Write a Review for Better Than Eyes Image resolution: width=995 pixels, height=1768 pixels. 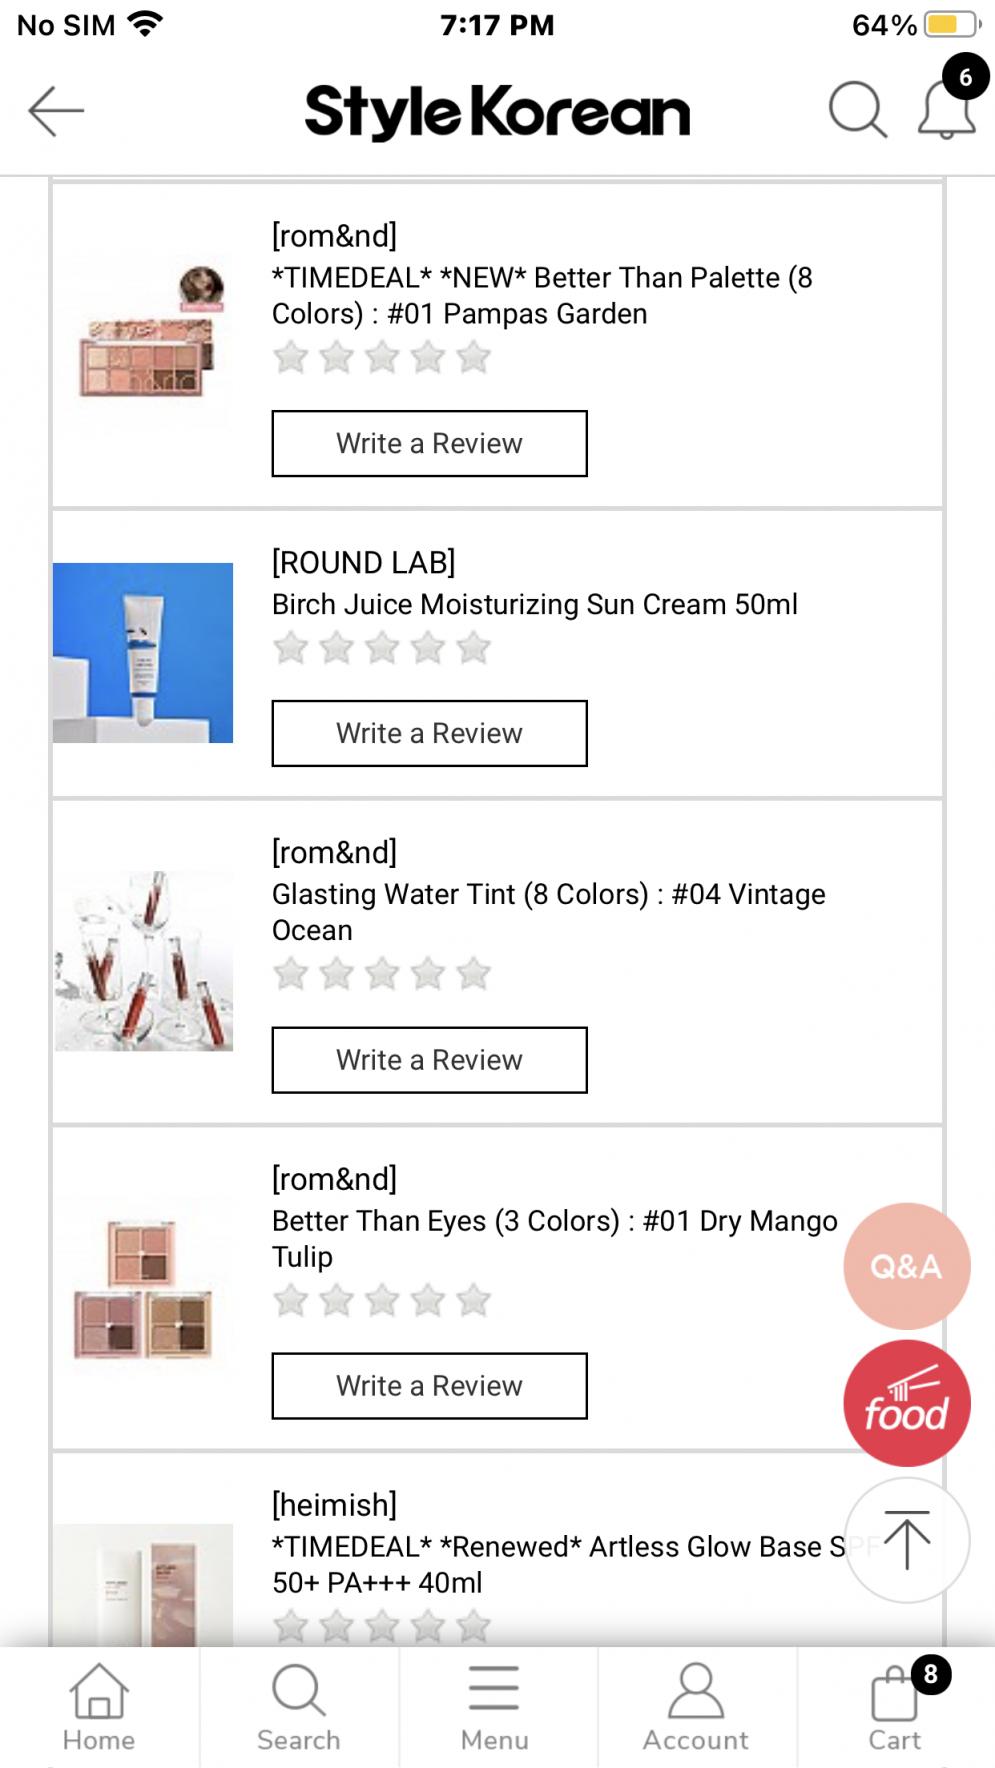[x=429, y=1386]
